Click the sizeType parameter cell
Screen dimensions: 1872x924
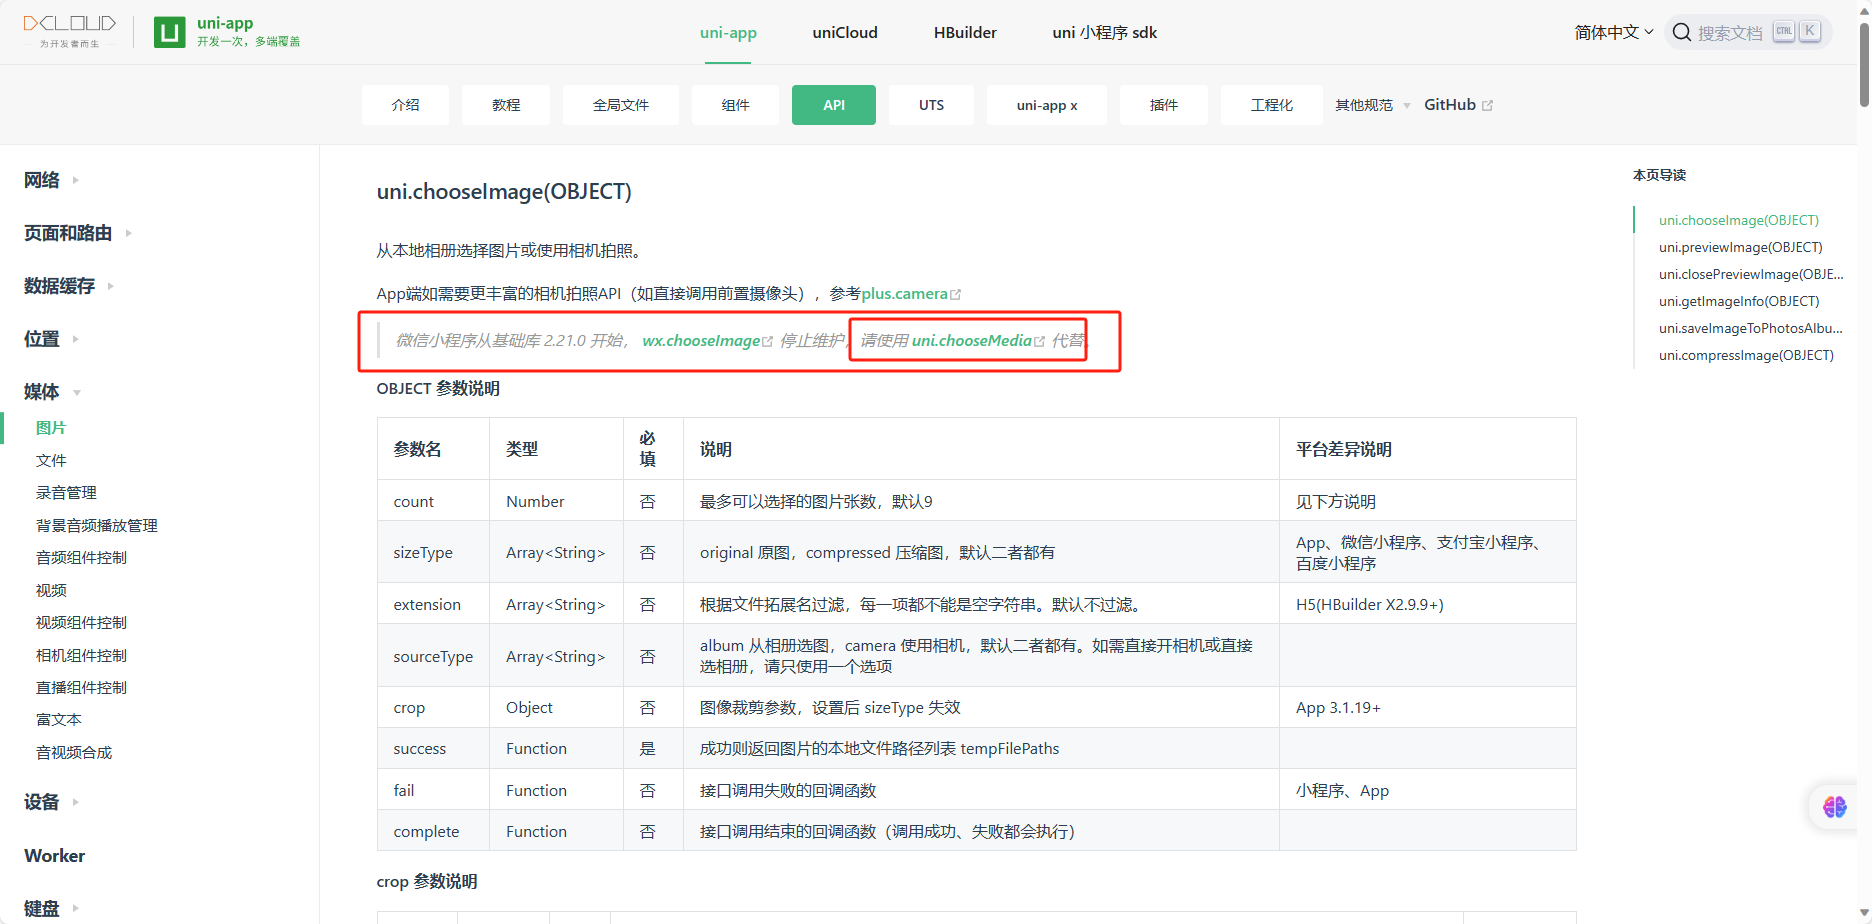point(433,552)
